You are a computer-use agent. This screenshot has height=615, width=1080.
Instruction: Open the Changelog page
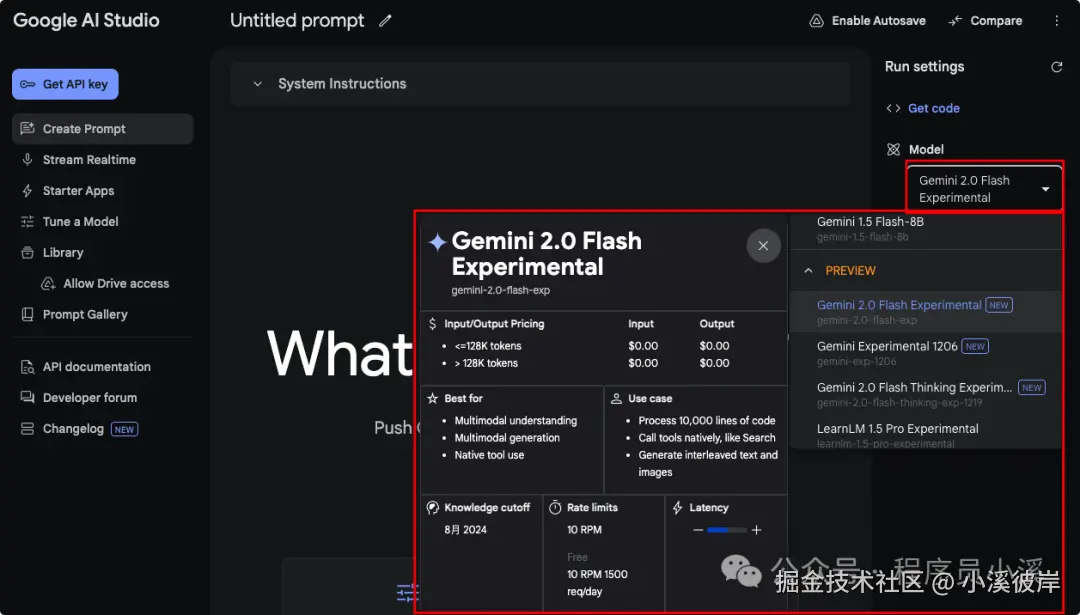(103, 429)
